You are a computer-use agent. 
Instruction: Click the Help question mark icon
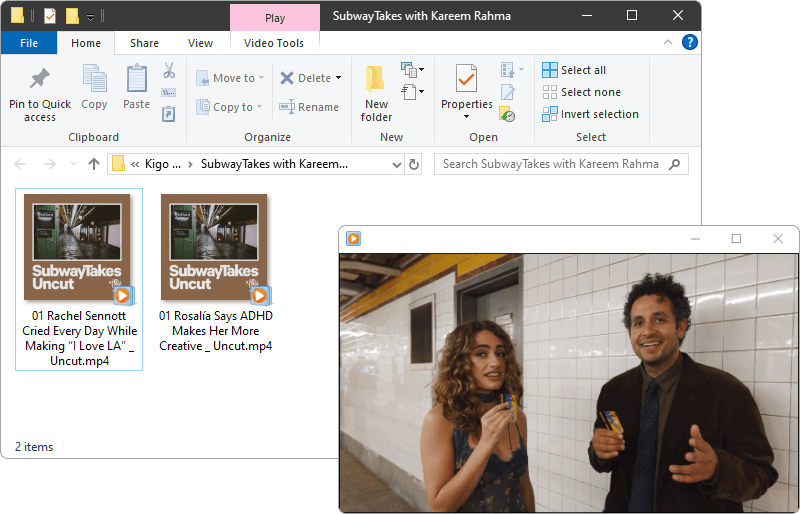pos(689,42)
